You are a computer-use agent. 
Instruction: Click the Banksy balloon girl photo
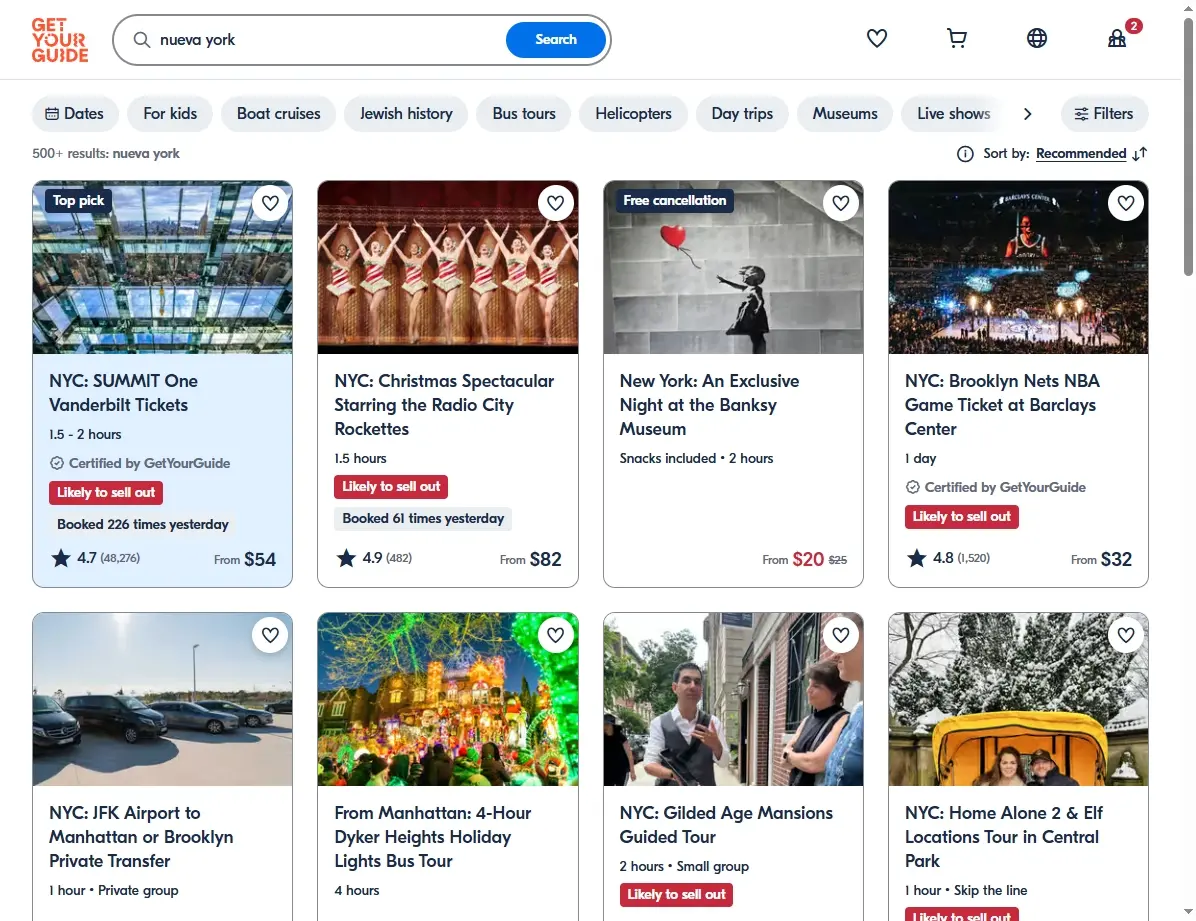733,267
